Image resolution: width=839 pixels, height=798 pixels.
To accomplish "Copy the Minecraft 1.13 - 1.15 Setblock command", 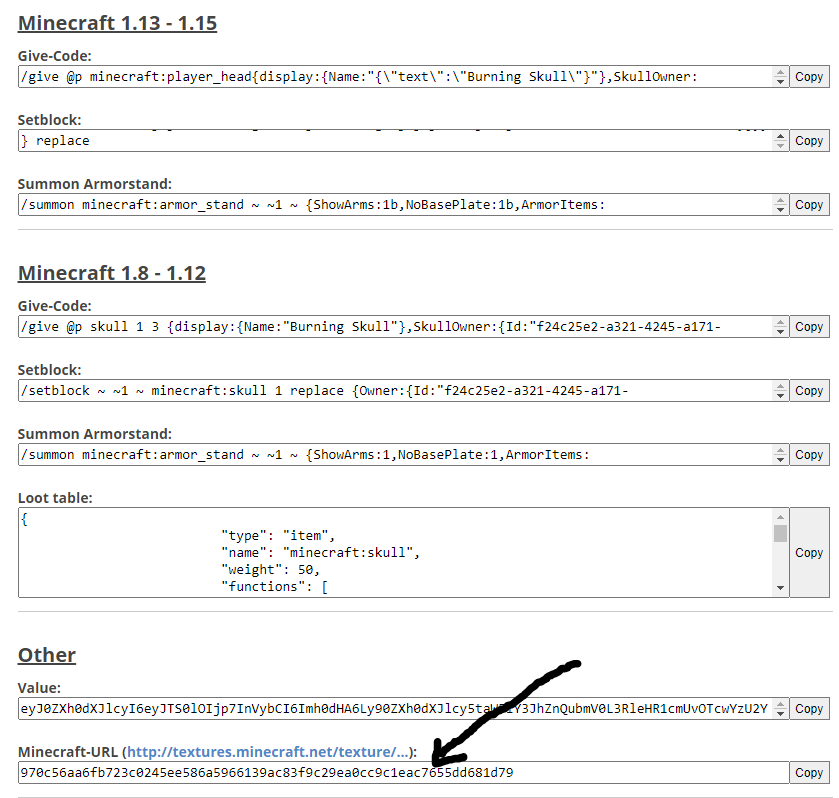I will (x=808, y=141).
